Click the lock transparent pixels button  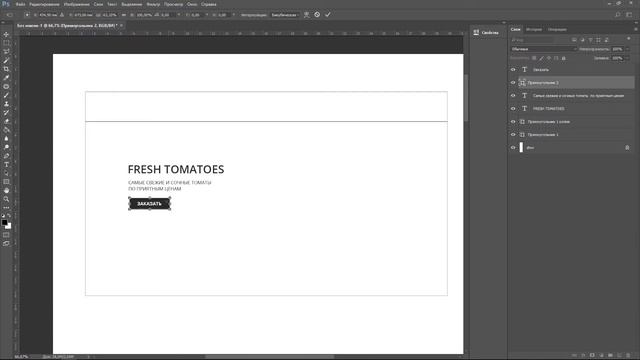(x=534, y=58)
